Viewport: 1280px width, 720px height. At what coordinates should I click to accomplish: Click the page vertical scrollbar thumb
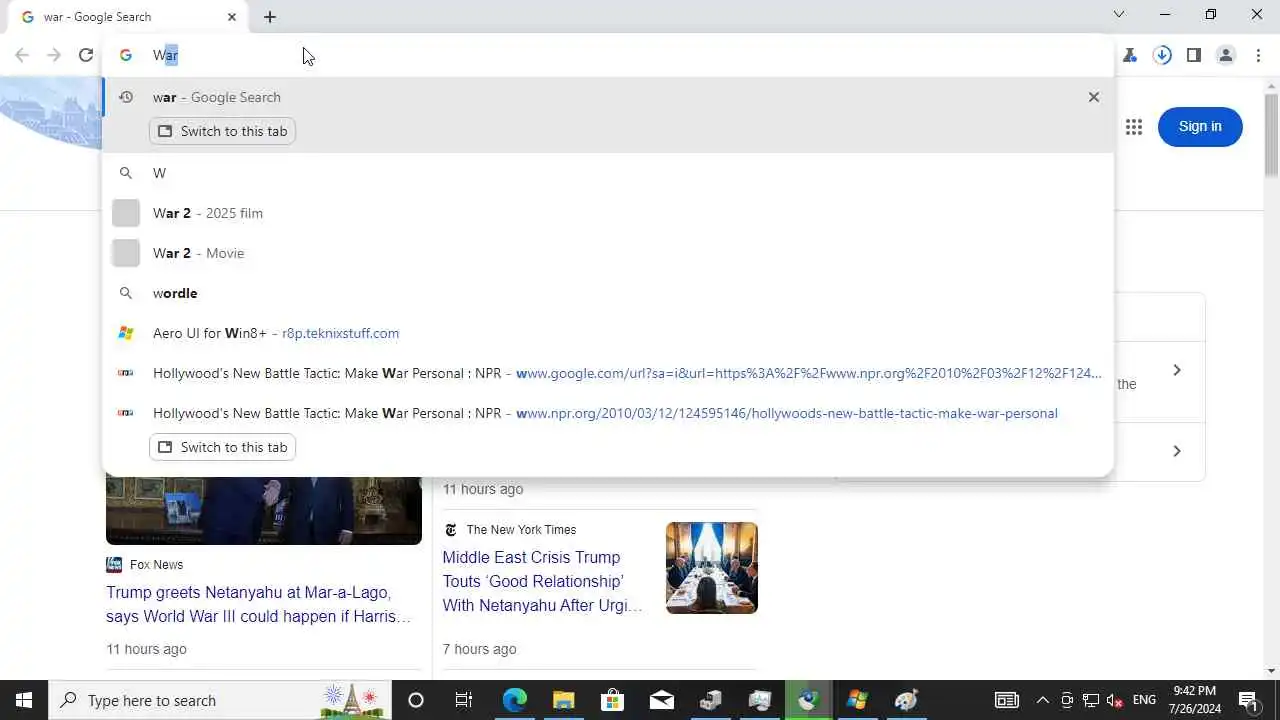tap(1271, 134)
